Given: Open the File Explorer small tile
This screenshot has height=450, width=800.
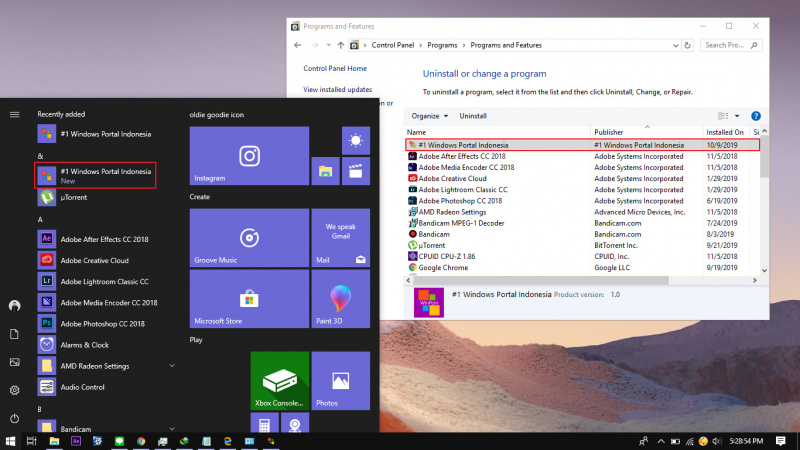Looking at the screenshot, I should (326, 171).
